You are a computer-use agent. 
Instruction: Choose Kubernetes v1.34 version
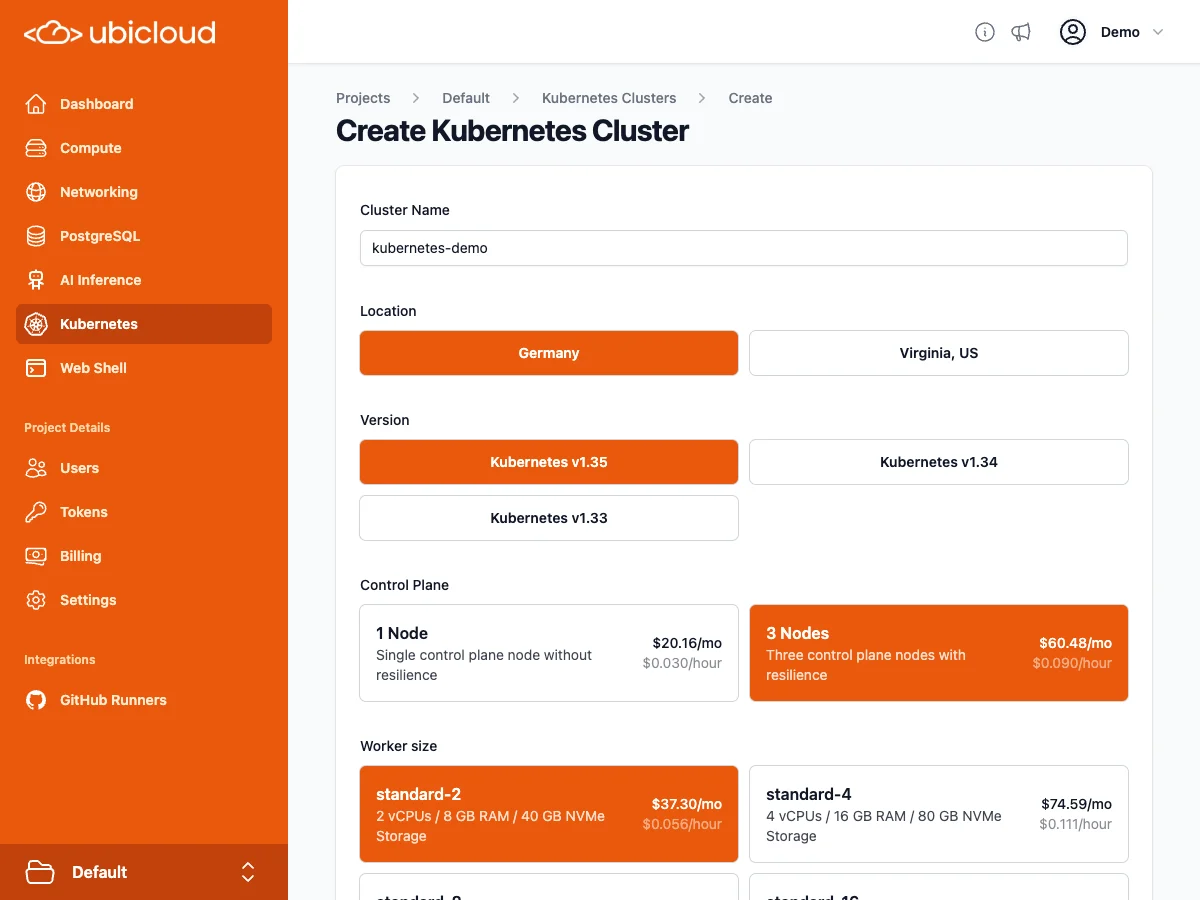939,462
